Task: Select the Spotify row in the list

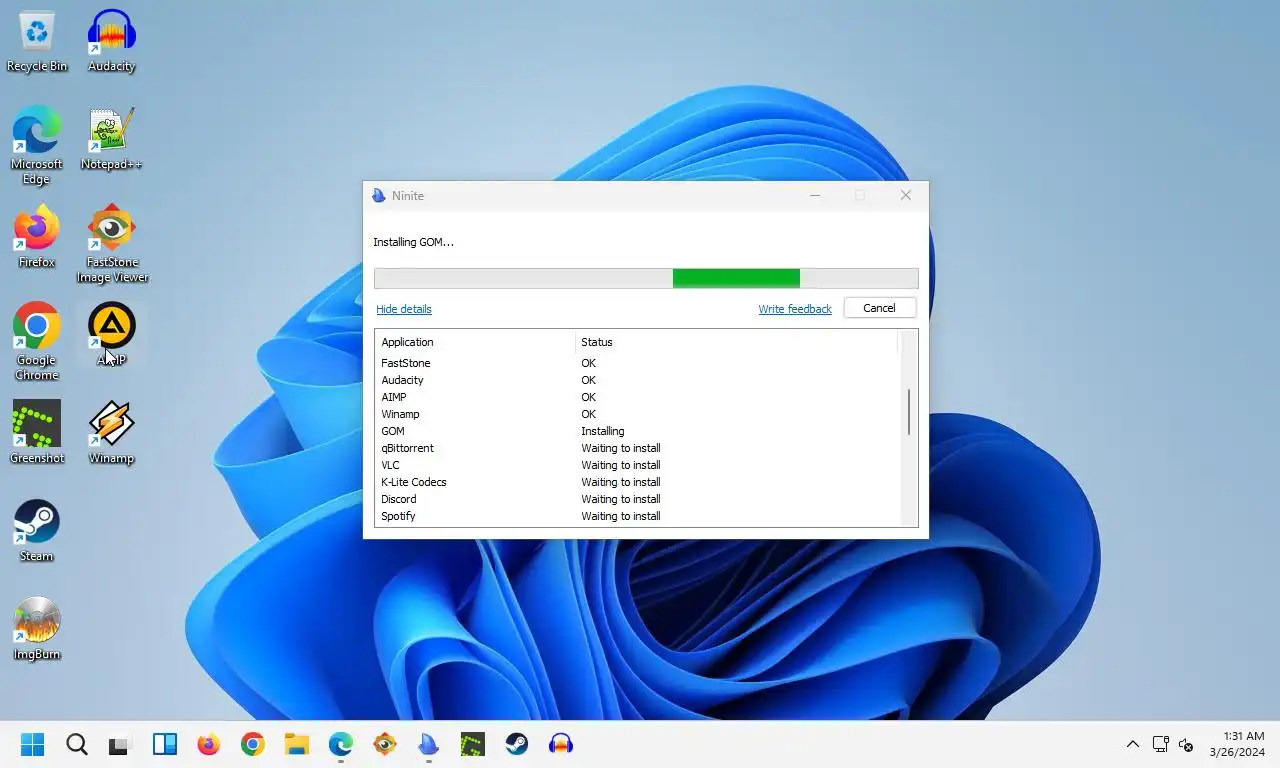Action: [x=637, y=516]
